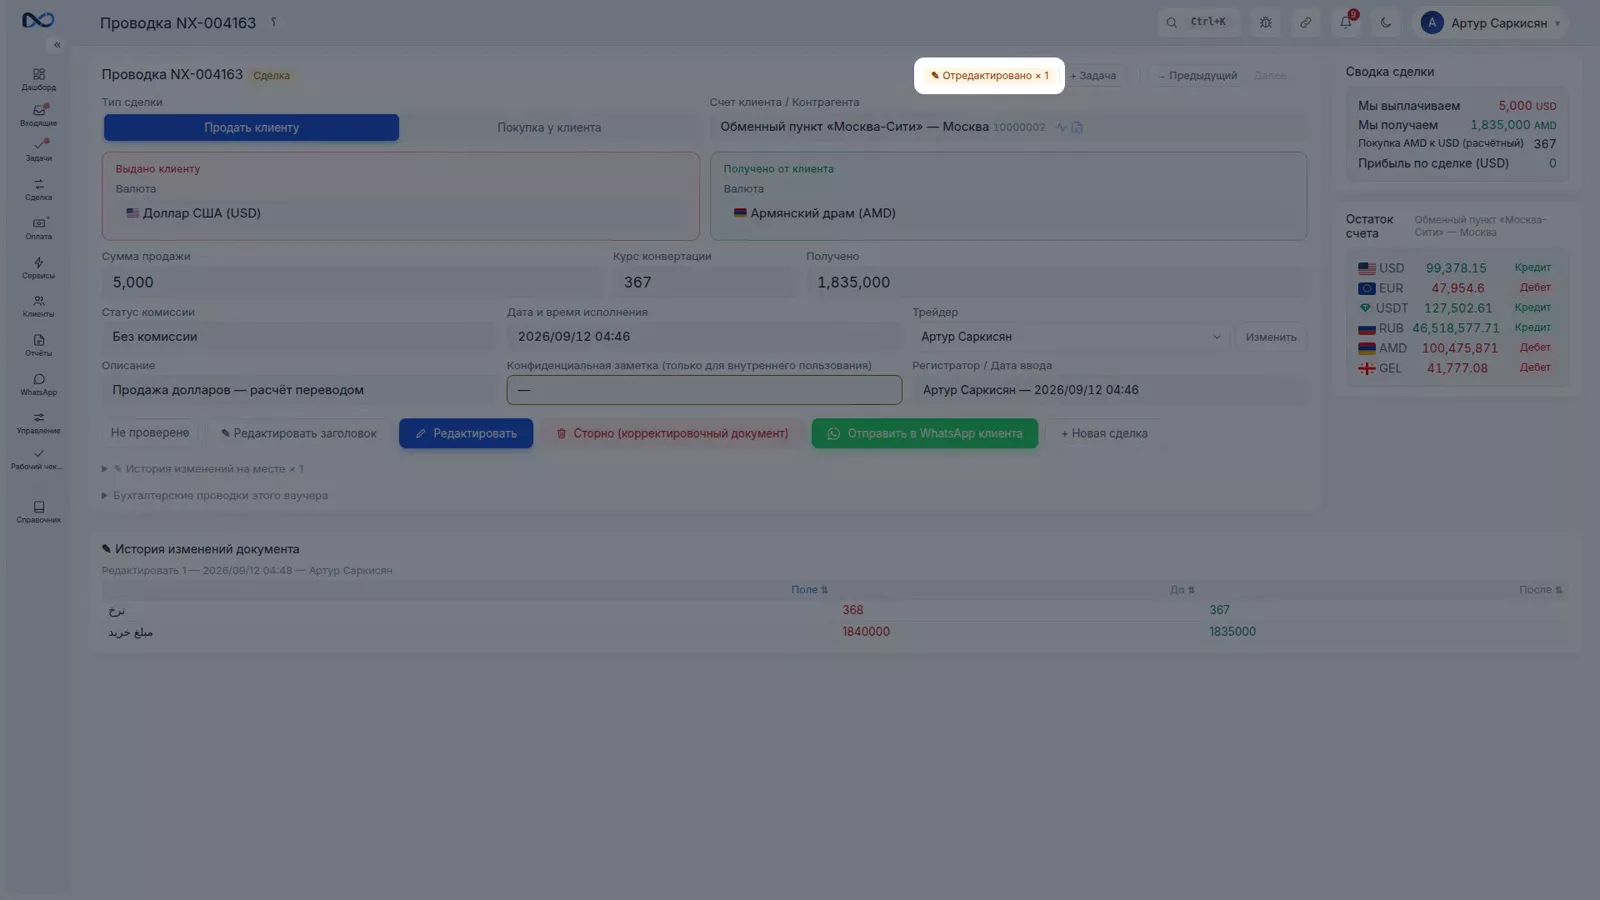
Task: Open Управление in the sidebar
Action: coord(38,423)
